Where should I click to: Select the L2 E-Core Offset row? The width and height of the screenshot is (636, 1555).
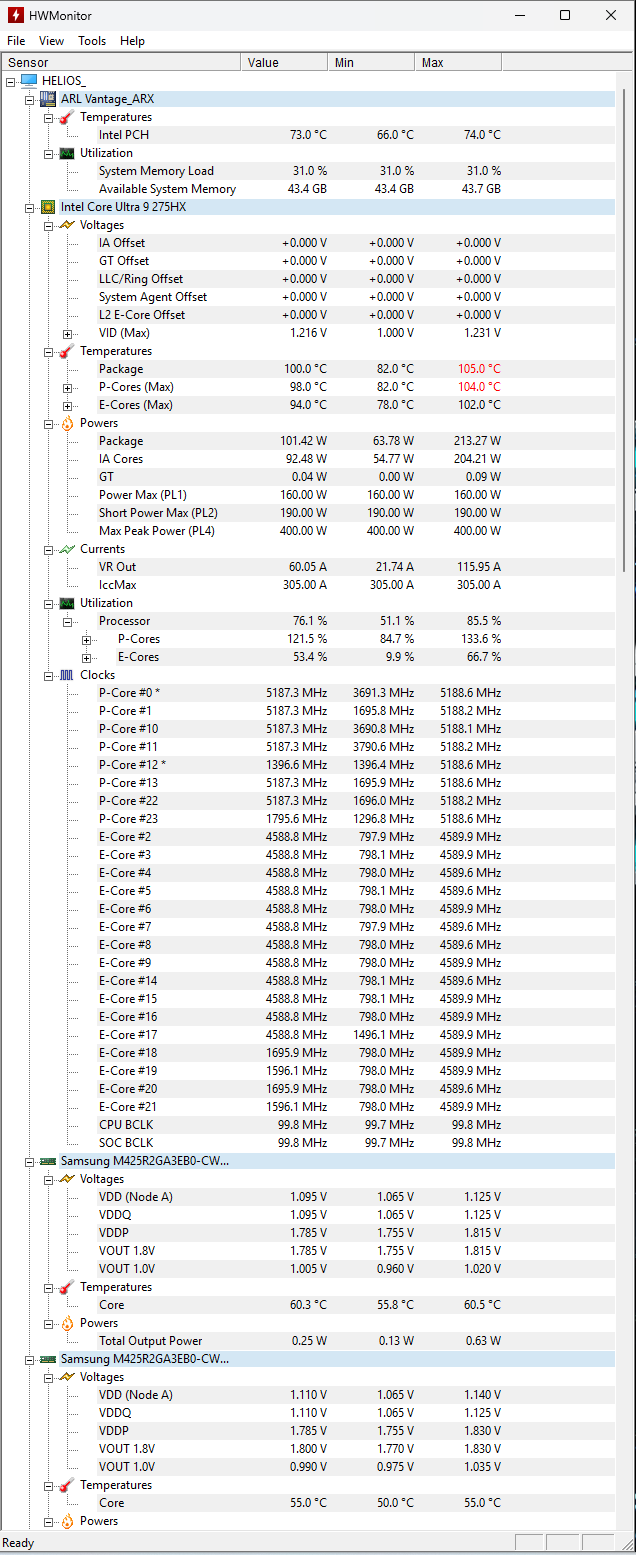308,315
